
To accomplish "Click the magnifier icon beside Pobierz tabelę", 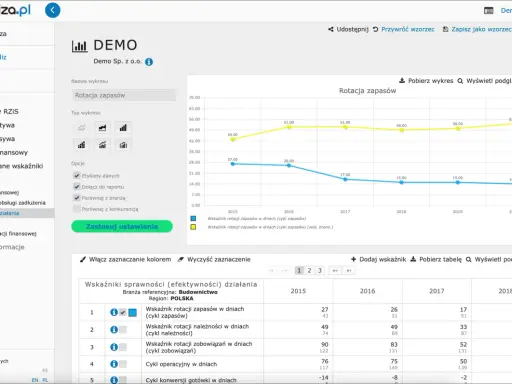I will [x=469, y=260].
